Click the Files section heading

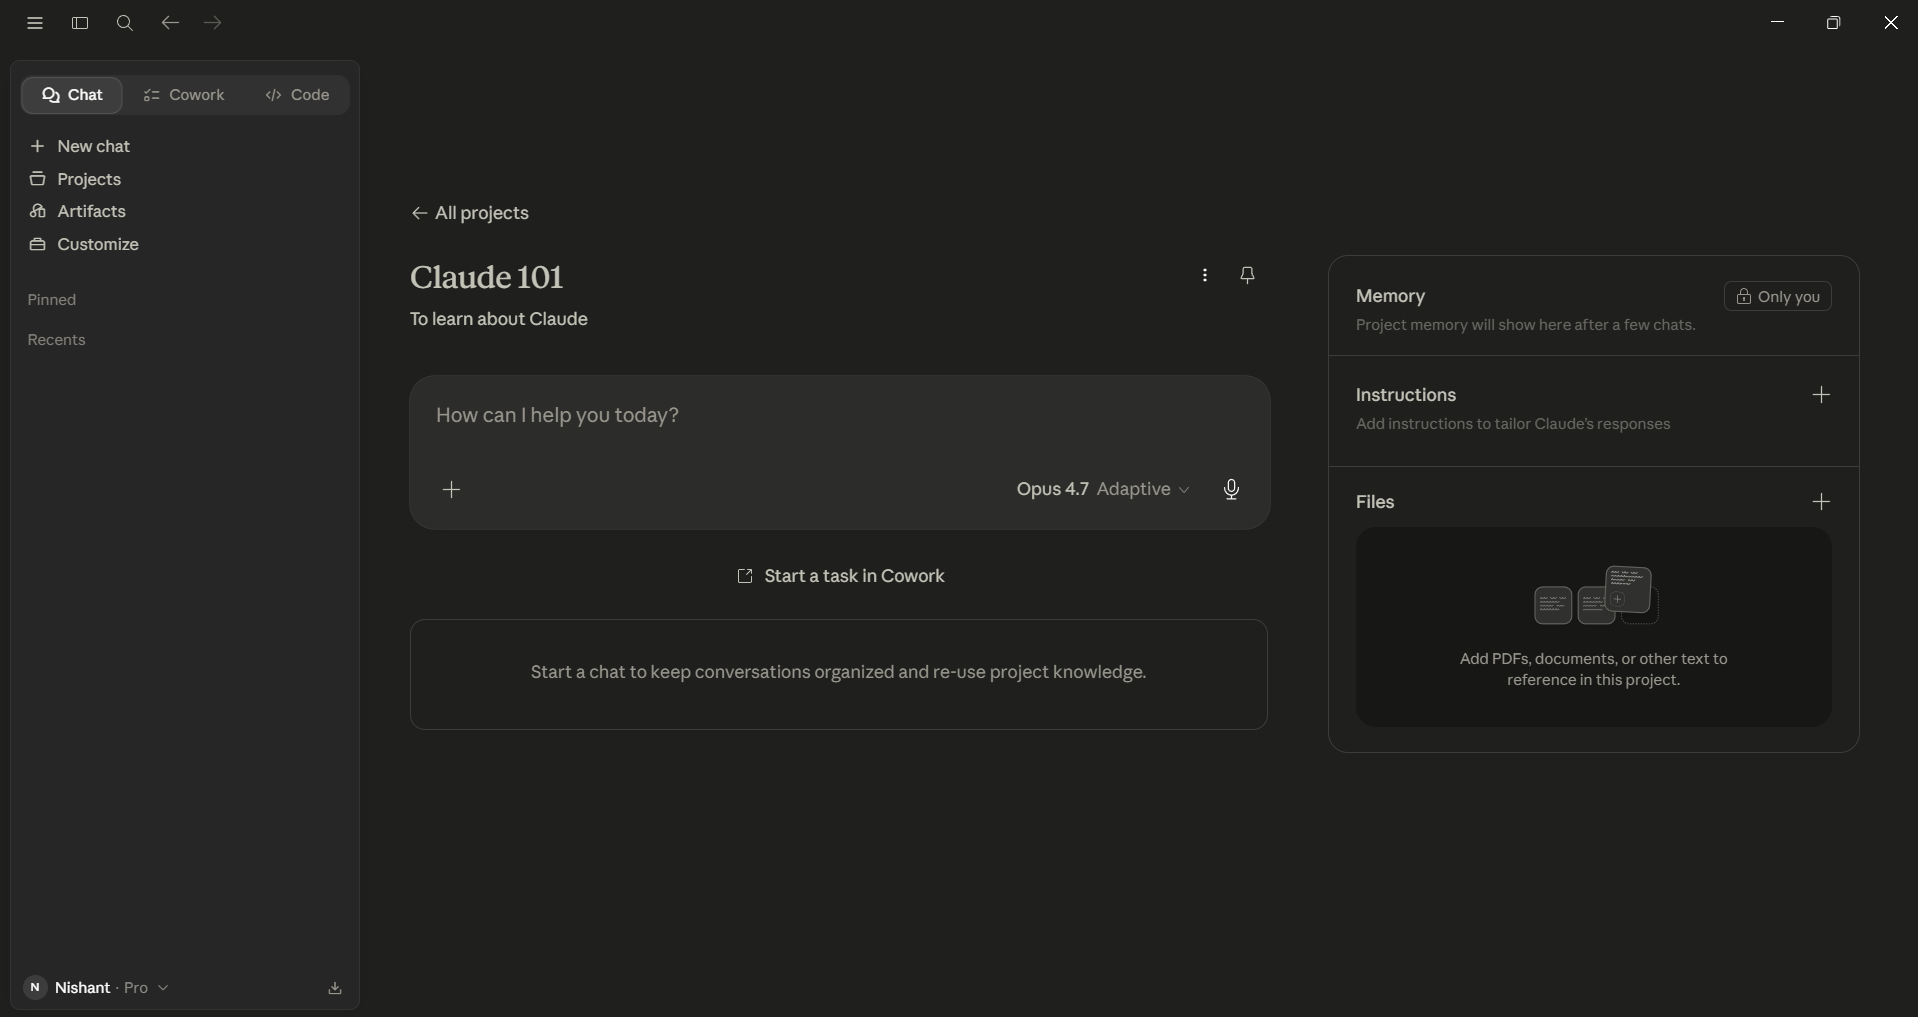[1375, 502]
